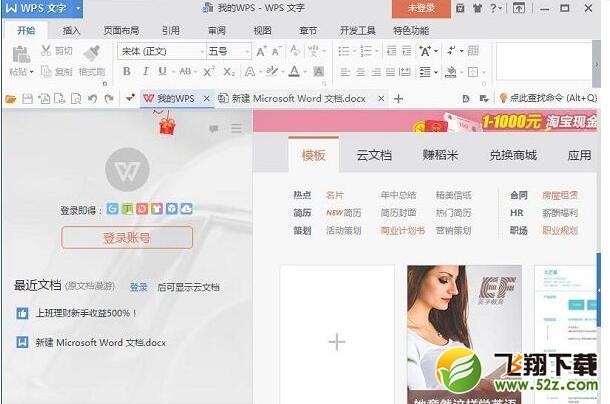Toggle Superscript X² button
Screen dimensions: 610x404
click(209, 71)
